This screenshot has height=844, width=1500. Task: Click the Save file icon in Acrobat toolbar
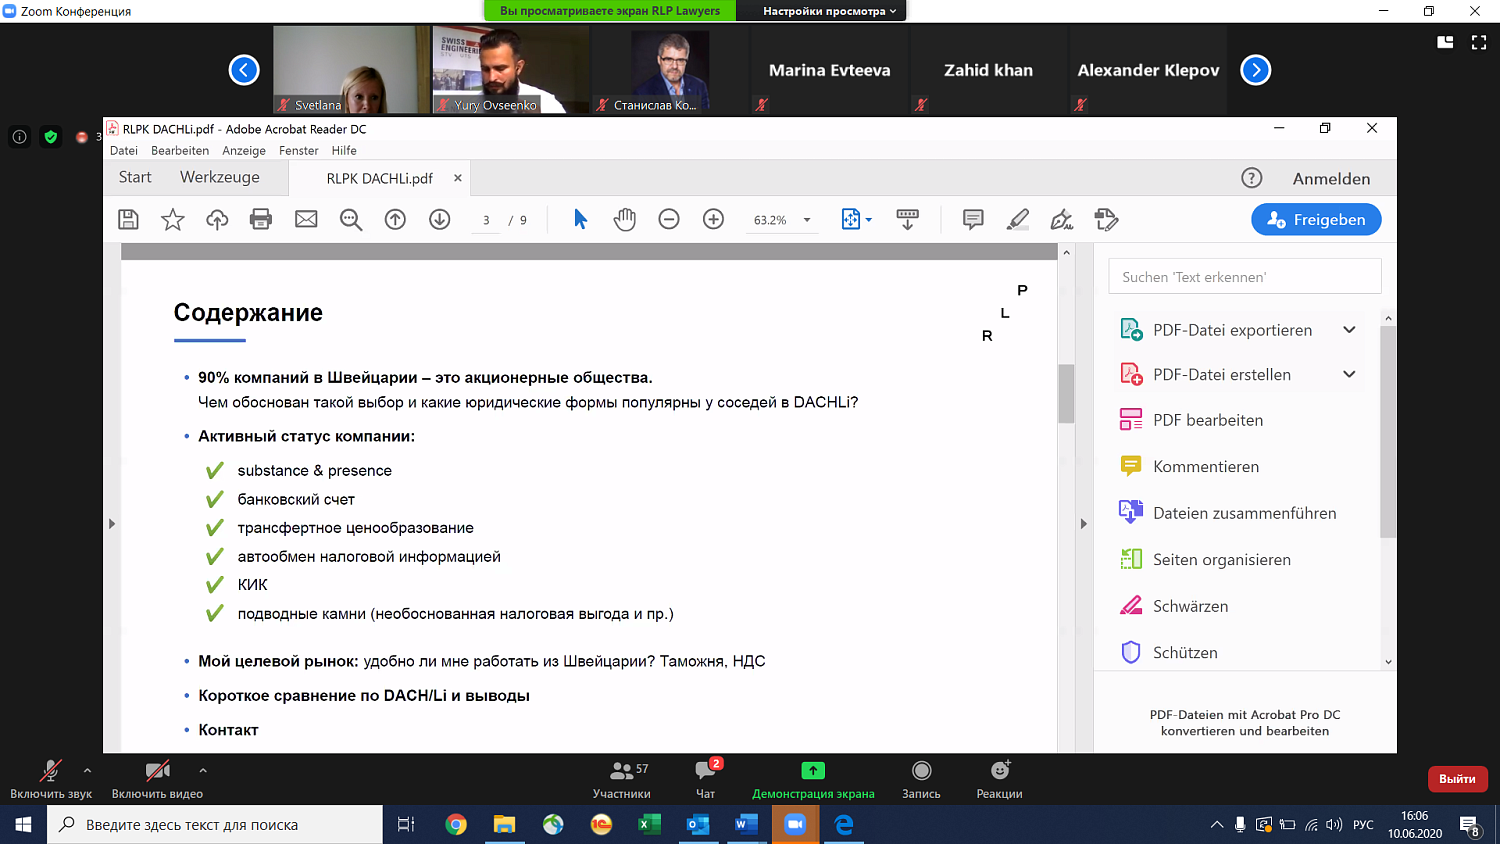click(128, 220)
